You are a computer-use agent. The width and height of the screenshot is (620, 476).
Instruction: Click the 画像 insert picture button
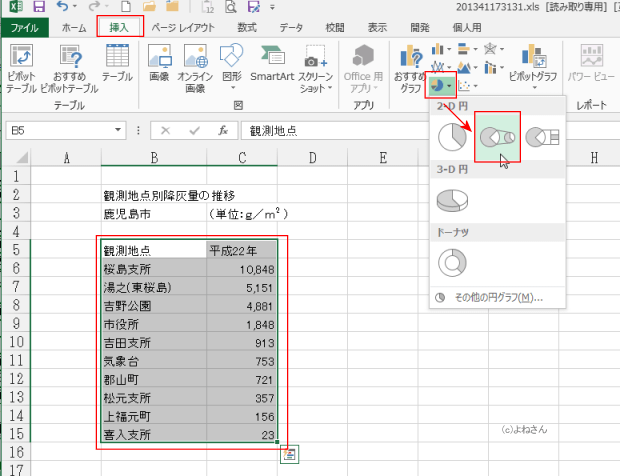coord(159,62)
